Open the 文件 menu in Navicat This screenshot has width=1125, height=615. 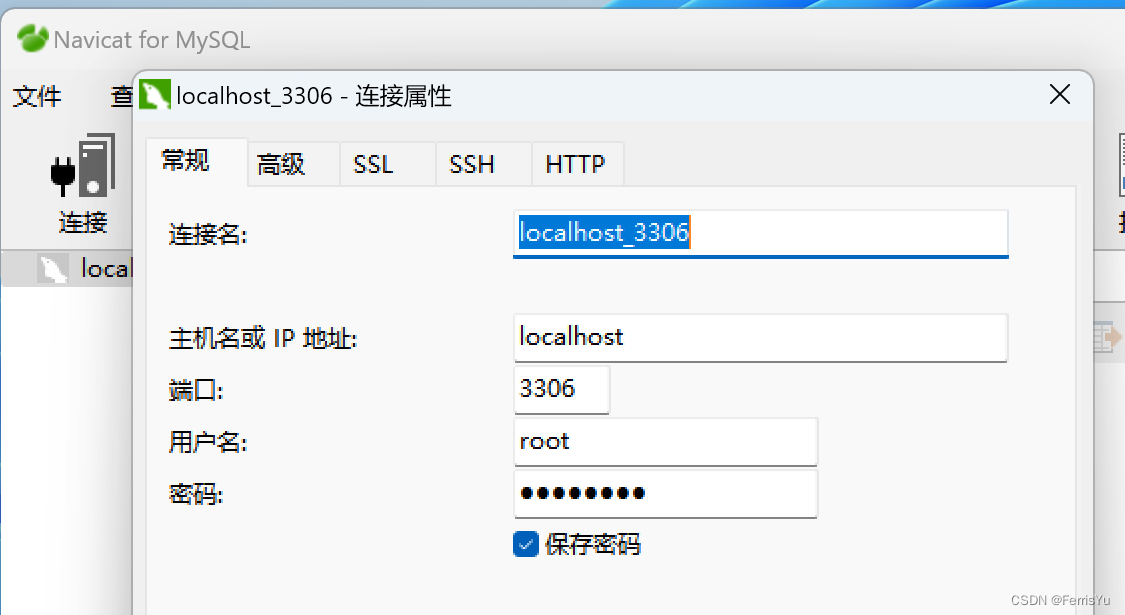coord(37,95)
